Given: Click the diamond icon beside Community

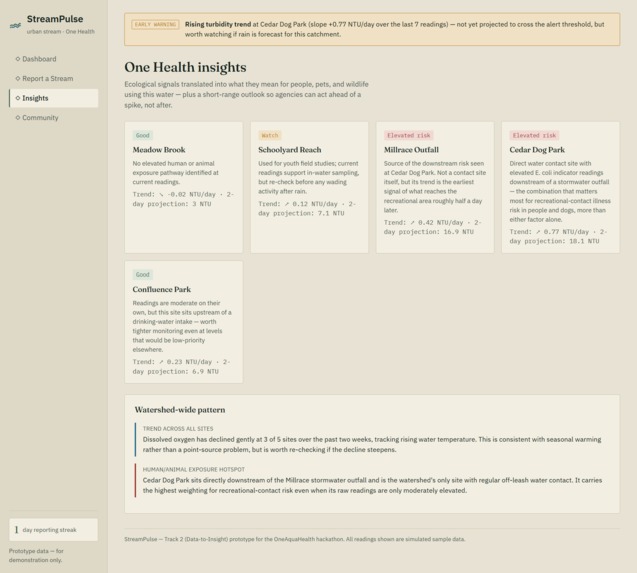Looking at the screenshot, I should [17, 117].
